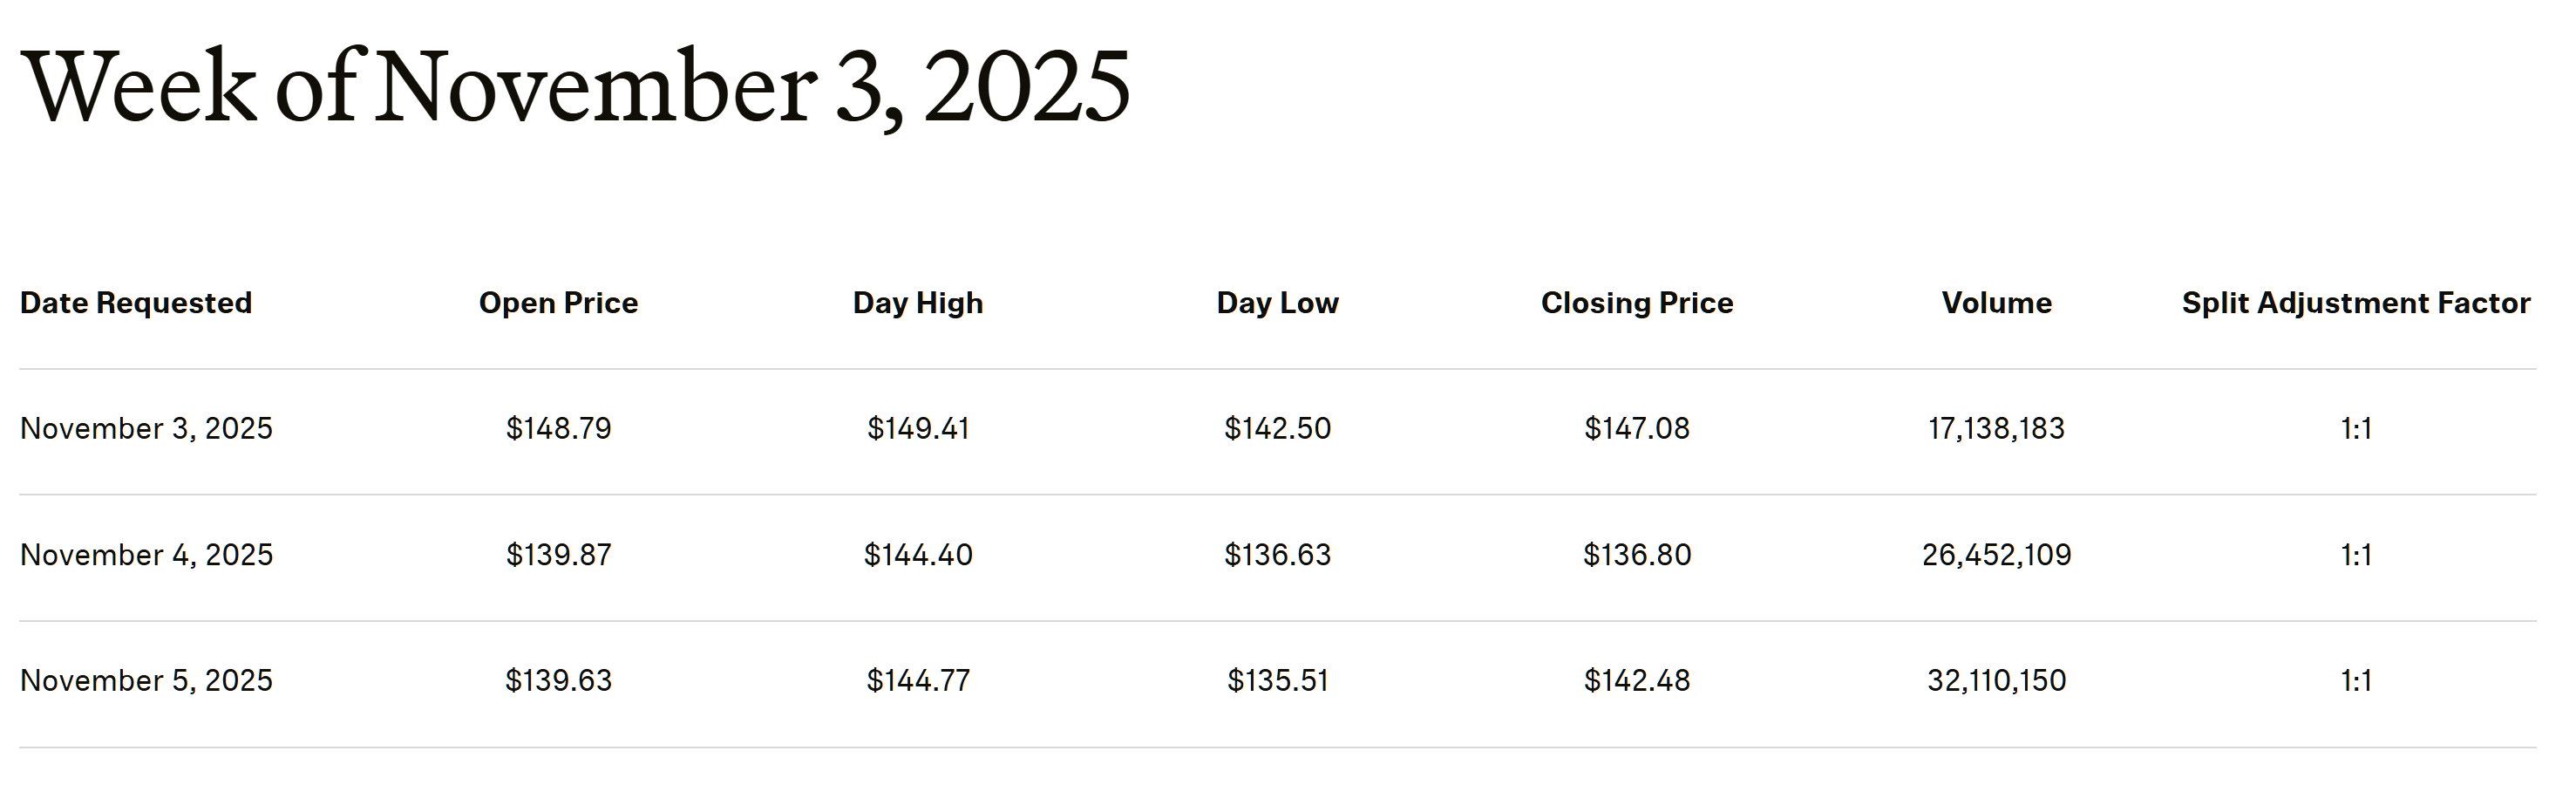Image resolution: width=2576 pixels, height=792 pixels.
Task: Select the November 5, 2025 date cell
Action: [x=146, y=681]
